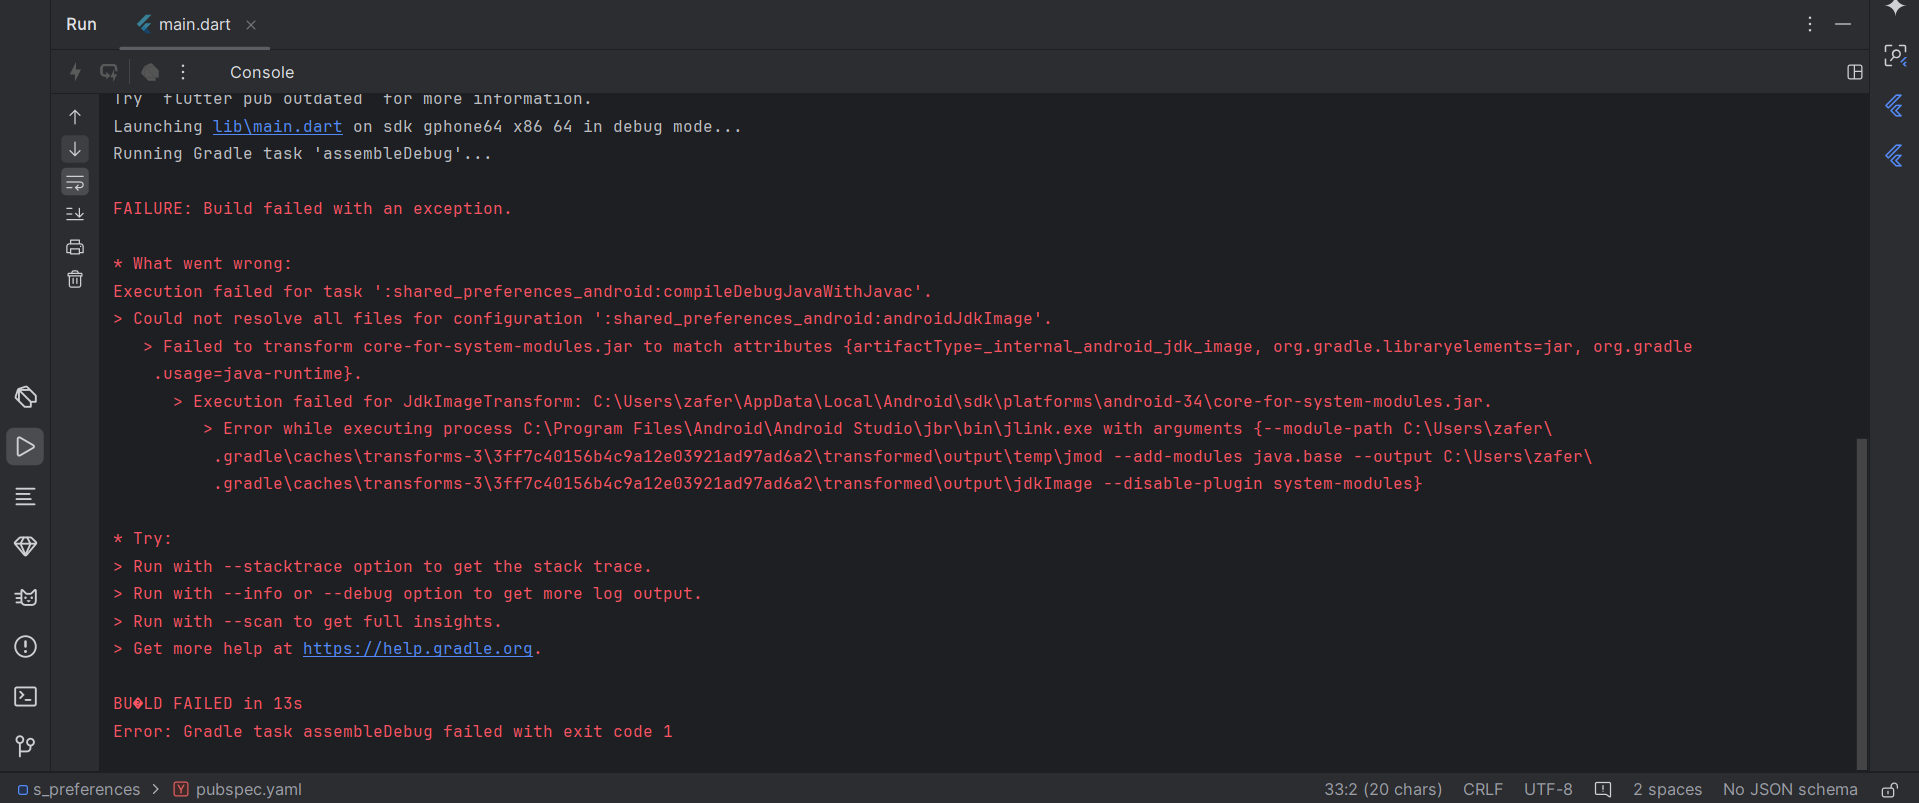This screenshot has width=1919, height=803.
Task: Click the line and column indicator 33:2
Action: 1383,789
